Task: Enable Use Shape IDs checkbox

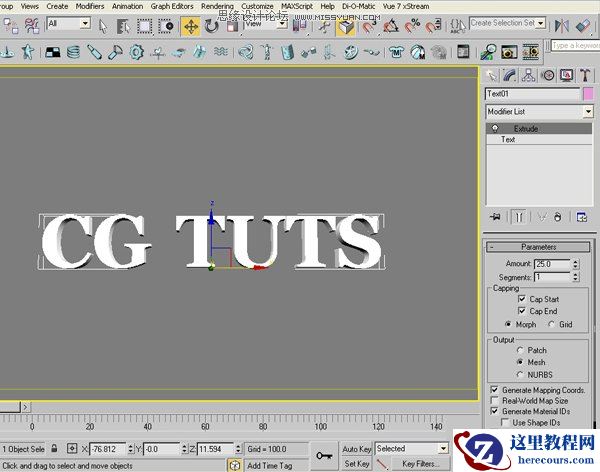Action: coord(505,422)
